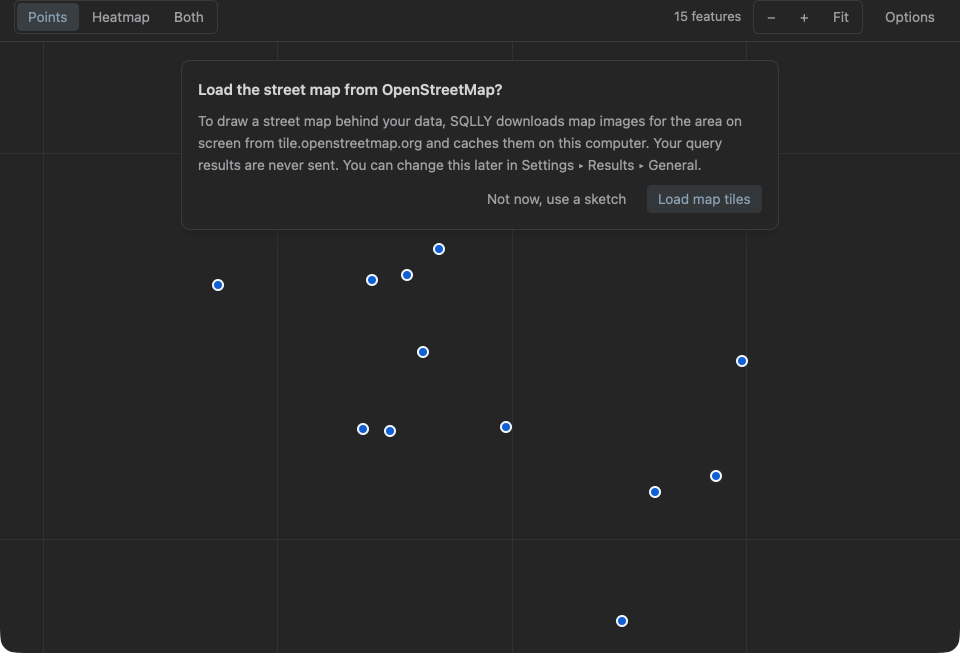Fit all features in view
The image size is (960, 653).
[841, 17]
